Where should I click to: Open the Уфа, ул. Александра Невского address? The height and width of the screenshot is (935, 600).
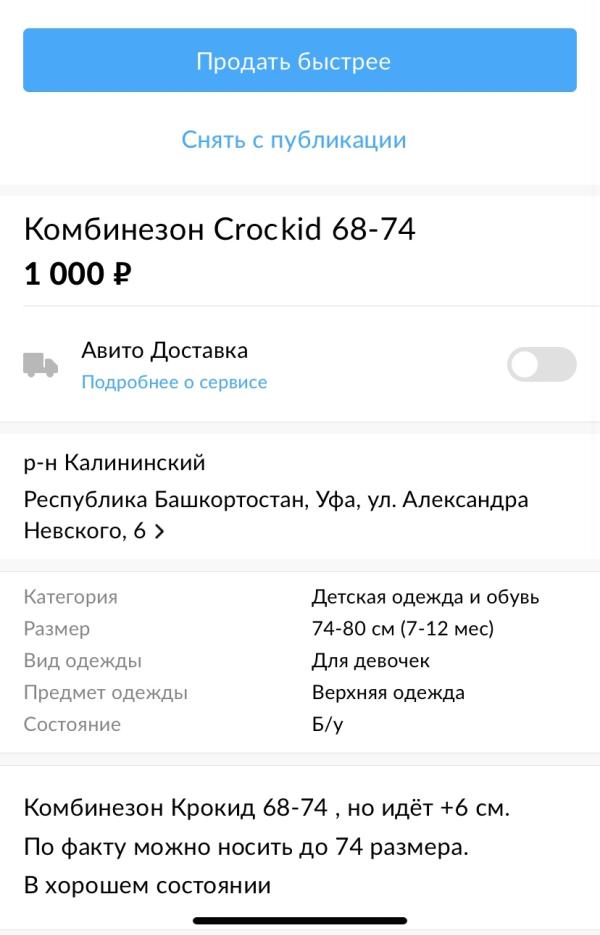pyautogui.click(x=276, y=515)
